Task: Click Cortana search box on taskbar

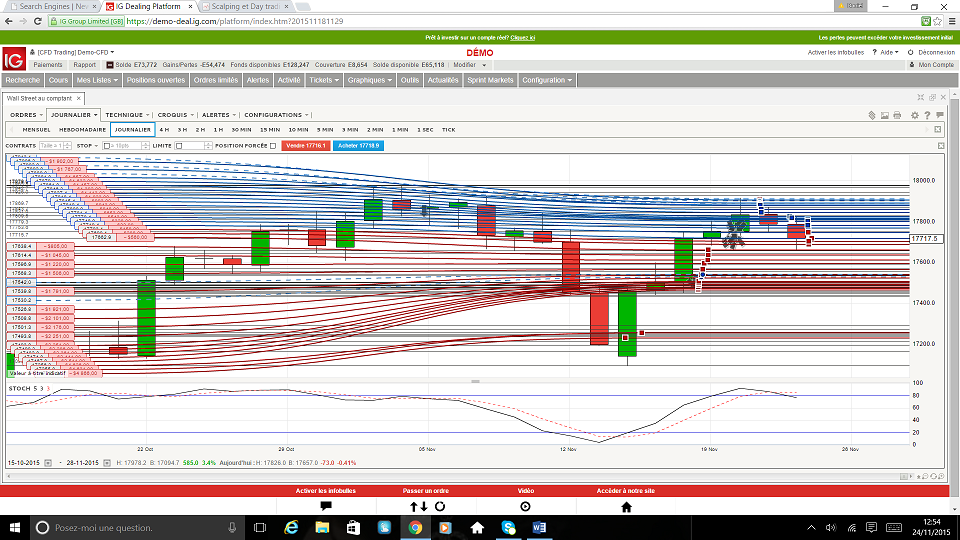Action: [136, 527]
